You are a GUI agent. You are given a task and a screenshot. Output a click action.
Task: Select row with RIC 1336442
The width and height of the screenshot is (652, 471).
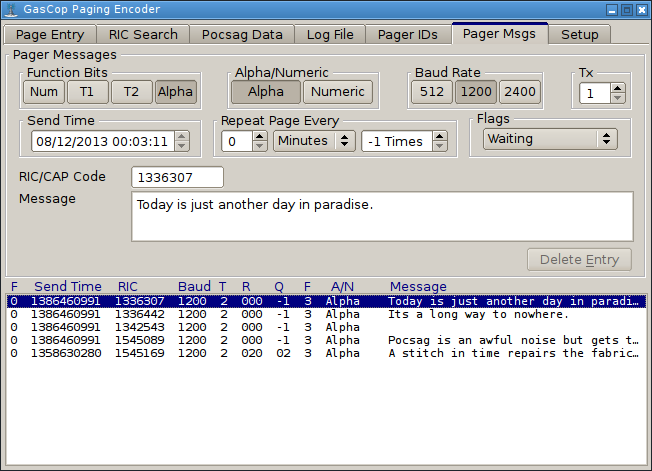(326, 314)
